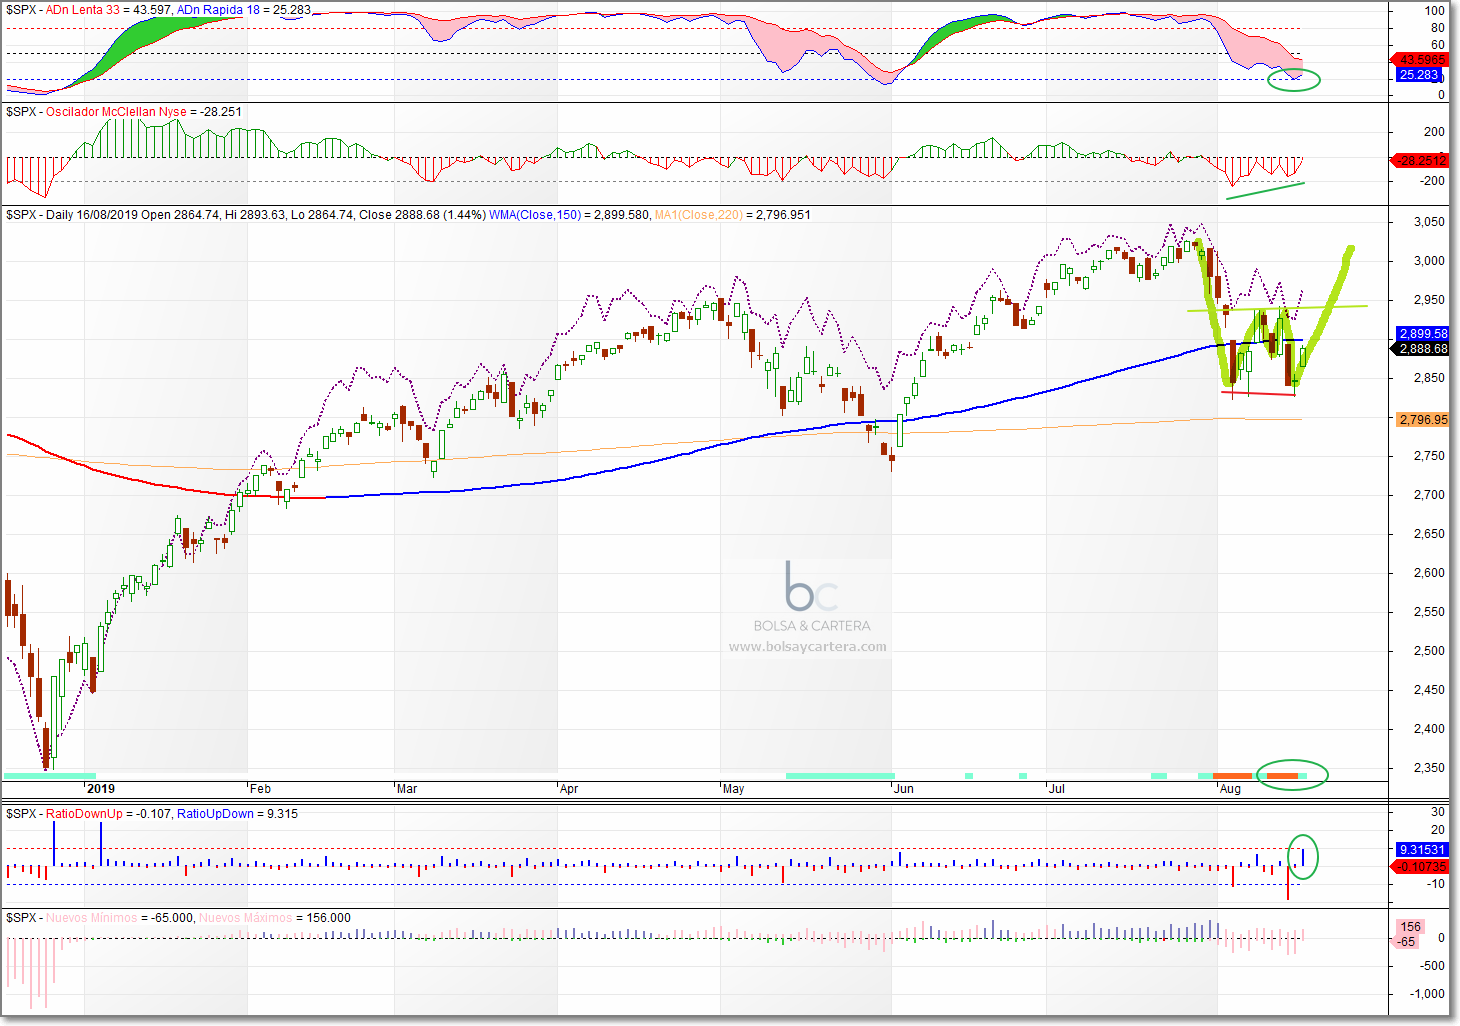Click the 20 label on ratio axis

pos(1438,830)
